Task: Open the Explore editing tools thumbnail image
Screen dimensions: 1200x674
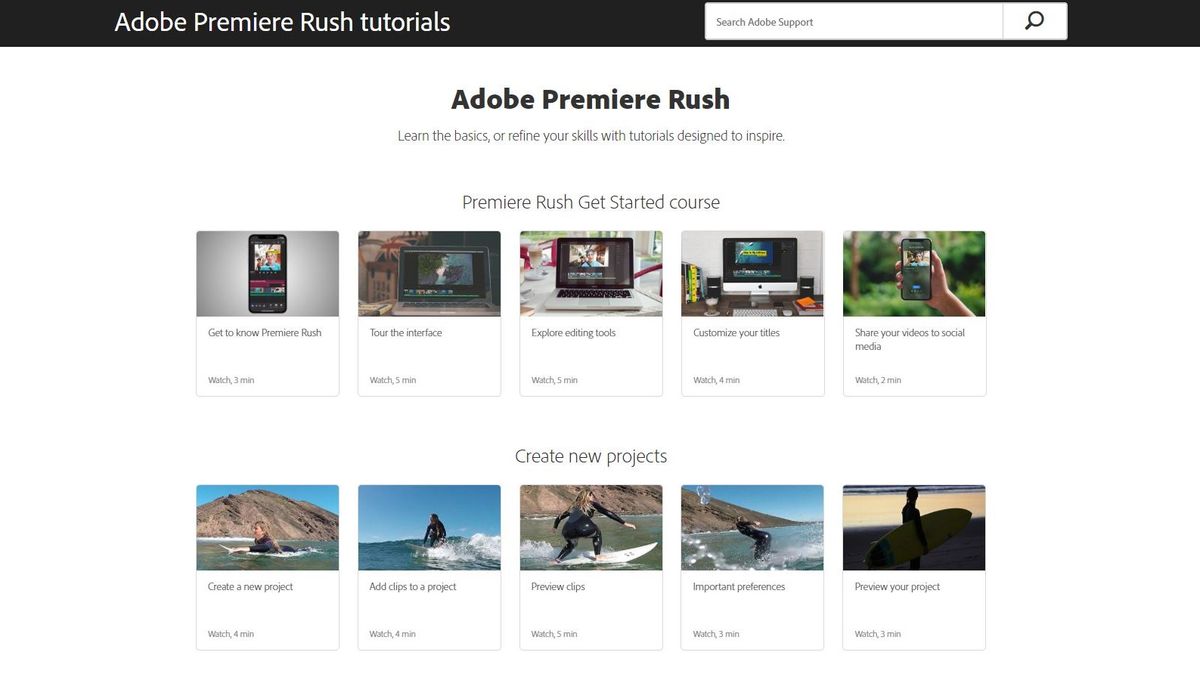Action: tap(591, 274)
